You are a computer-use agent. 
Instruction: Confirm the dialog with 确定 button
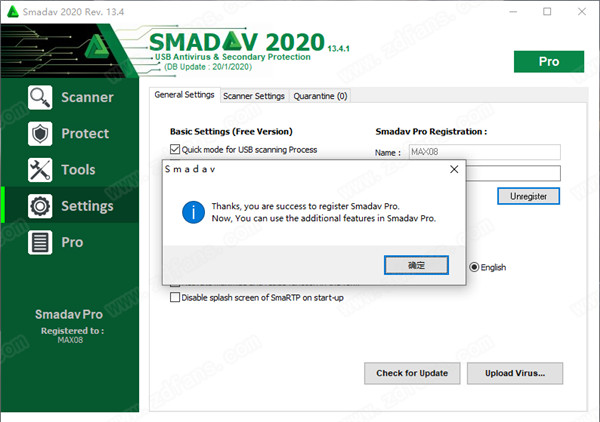click(416, 265)
